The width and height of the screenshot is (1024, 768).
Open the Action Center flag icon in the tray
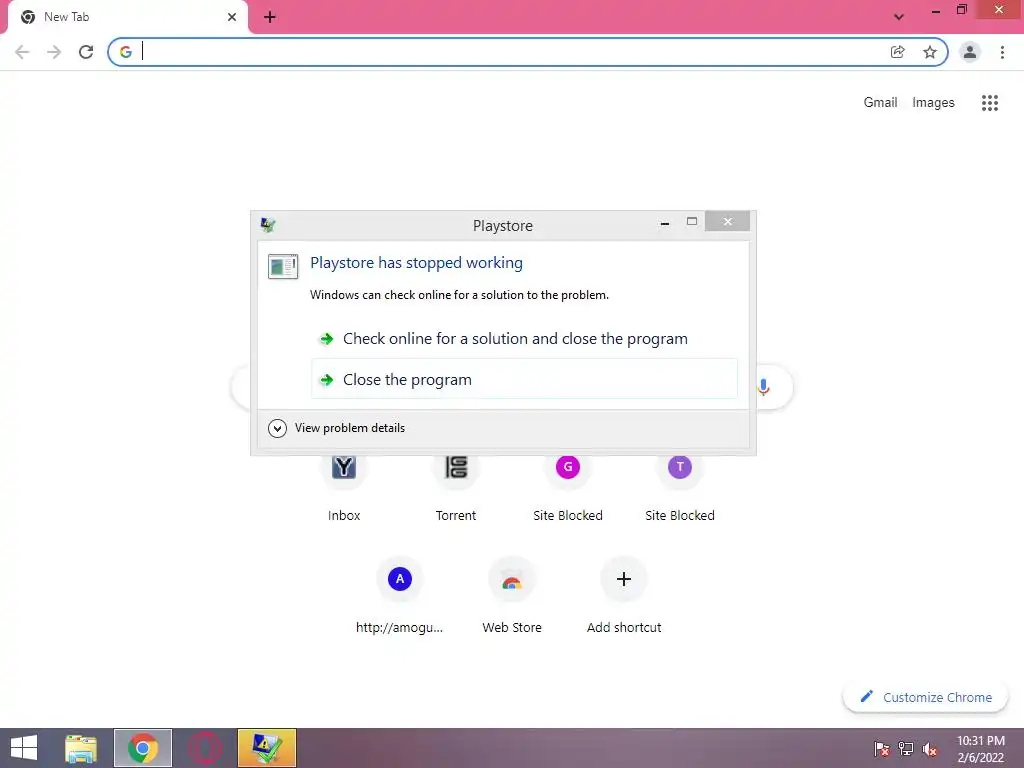[x=882, y=749]
